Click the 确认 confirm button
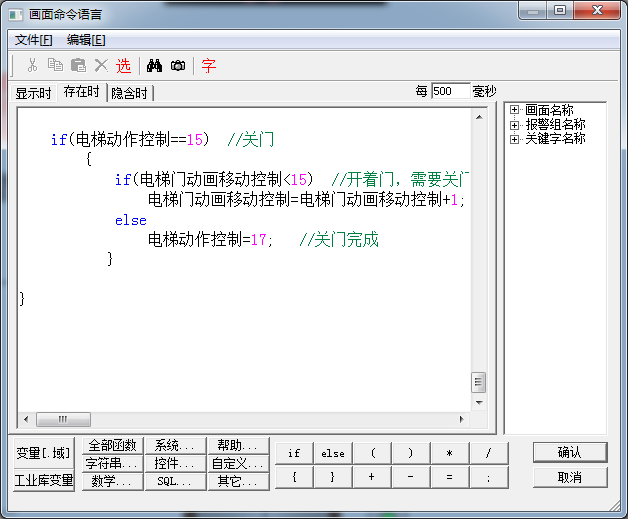Screen dimensions: 628x519 click(570, 453)
